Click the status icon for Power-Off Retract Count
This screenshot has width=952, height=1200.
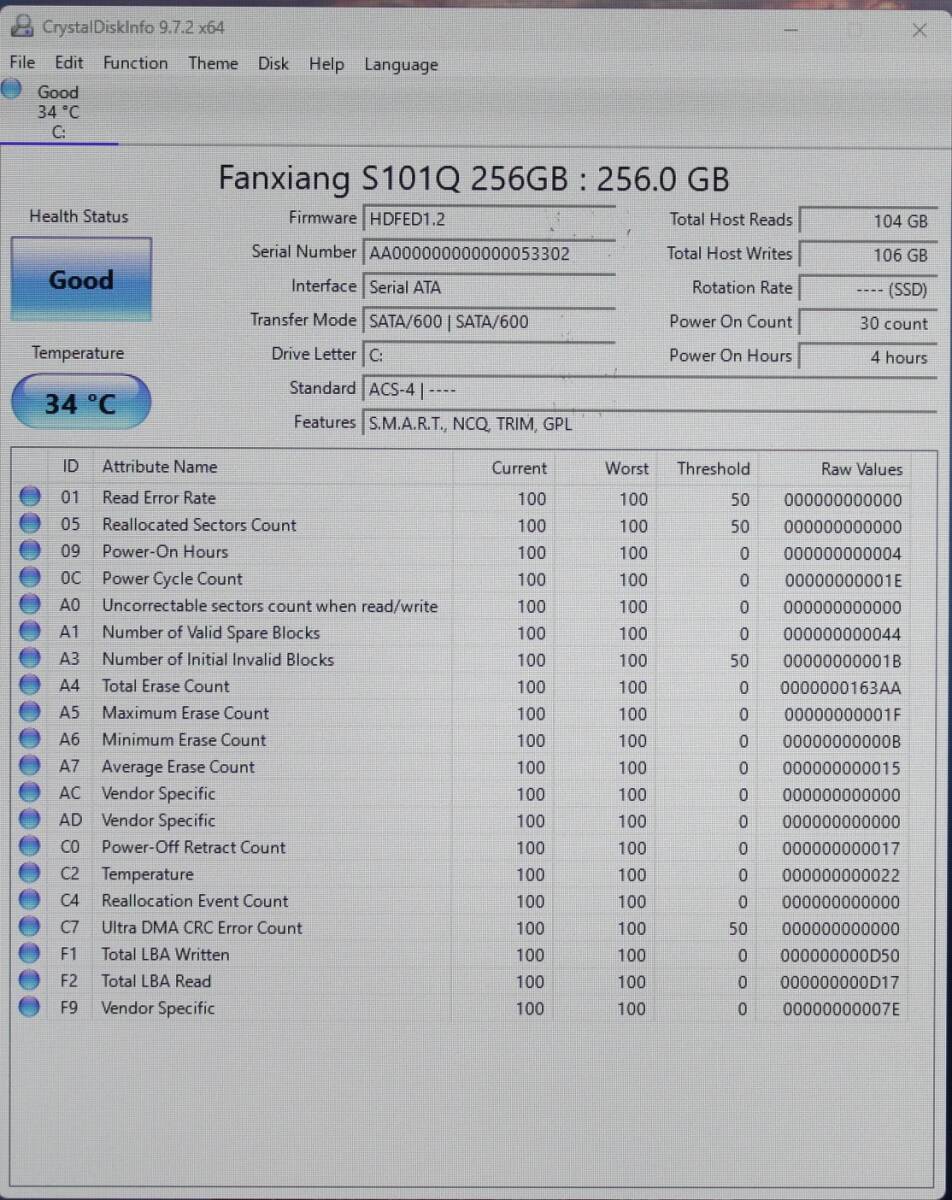[x=31, y=847]
